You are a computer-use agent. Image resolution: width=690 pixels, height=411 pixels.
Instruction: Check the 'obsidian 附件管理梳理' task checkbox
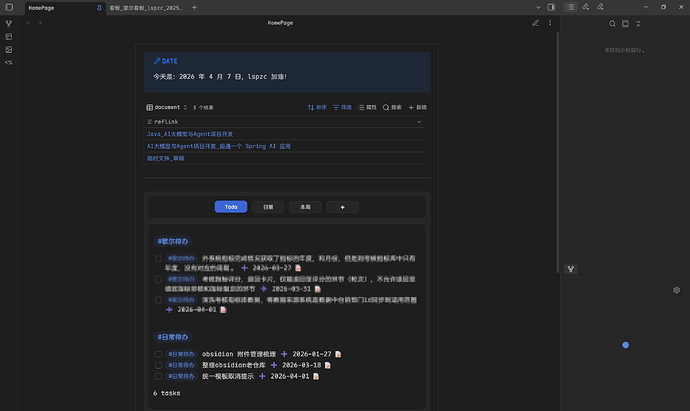(x=158, y=354)
